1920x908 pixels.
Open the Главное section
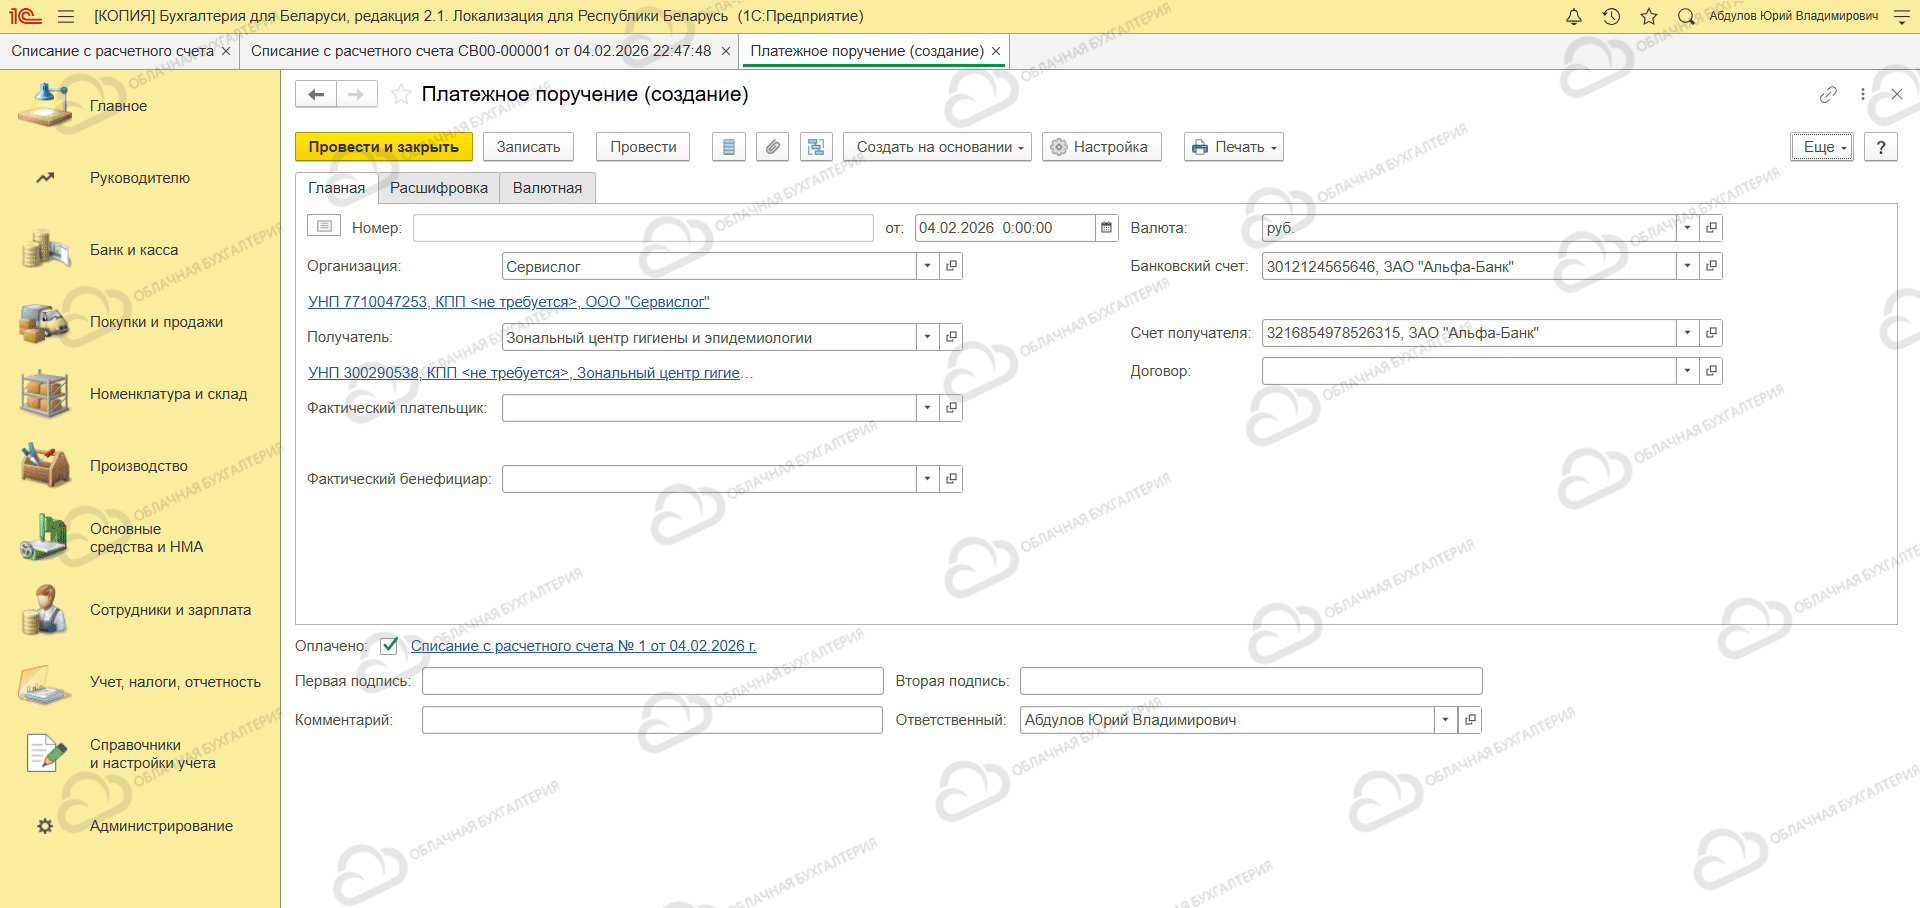tap(118, 106)
